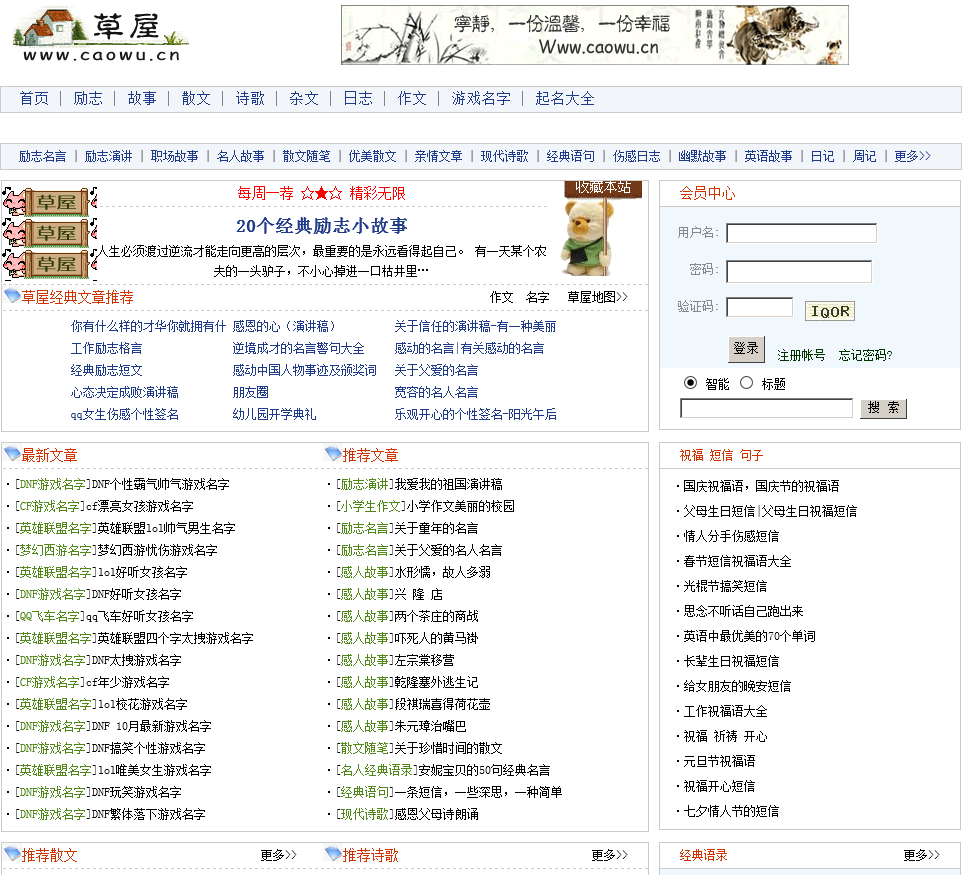Screen dimensions: 962x875
Task: Open 我爱我的祖国演讲稿 article
Action: pos(448,485)
